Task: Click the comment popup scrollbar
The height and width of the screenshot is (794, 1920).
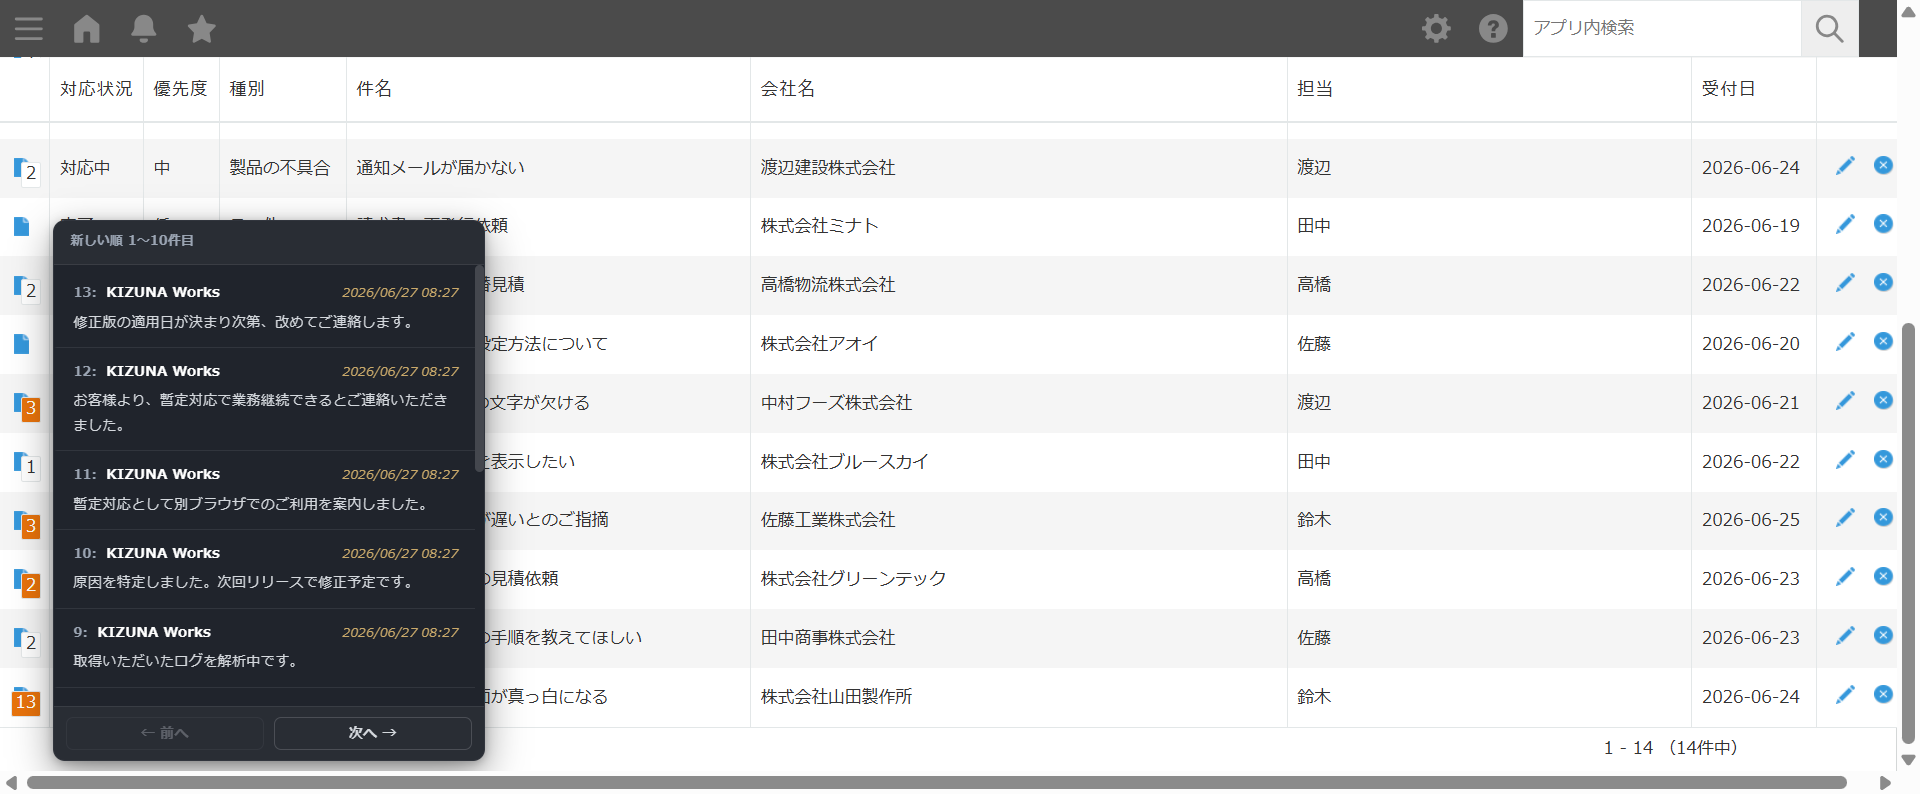Action: pos(478,370)
